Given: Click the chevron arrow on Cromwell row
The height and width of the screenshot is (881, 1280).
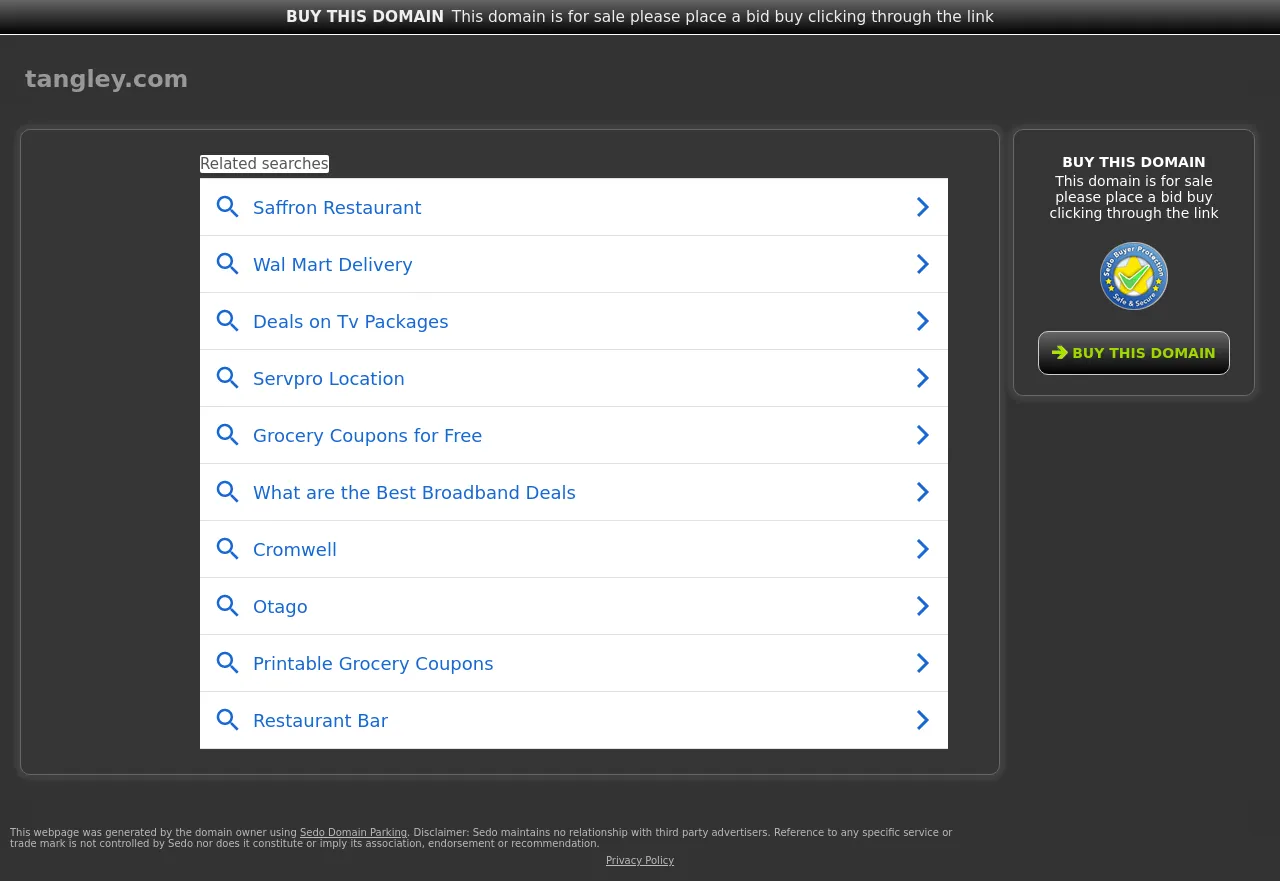Looking at the screenshot, I should 923,549.
